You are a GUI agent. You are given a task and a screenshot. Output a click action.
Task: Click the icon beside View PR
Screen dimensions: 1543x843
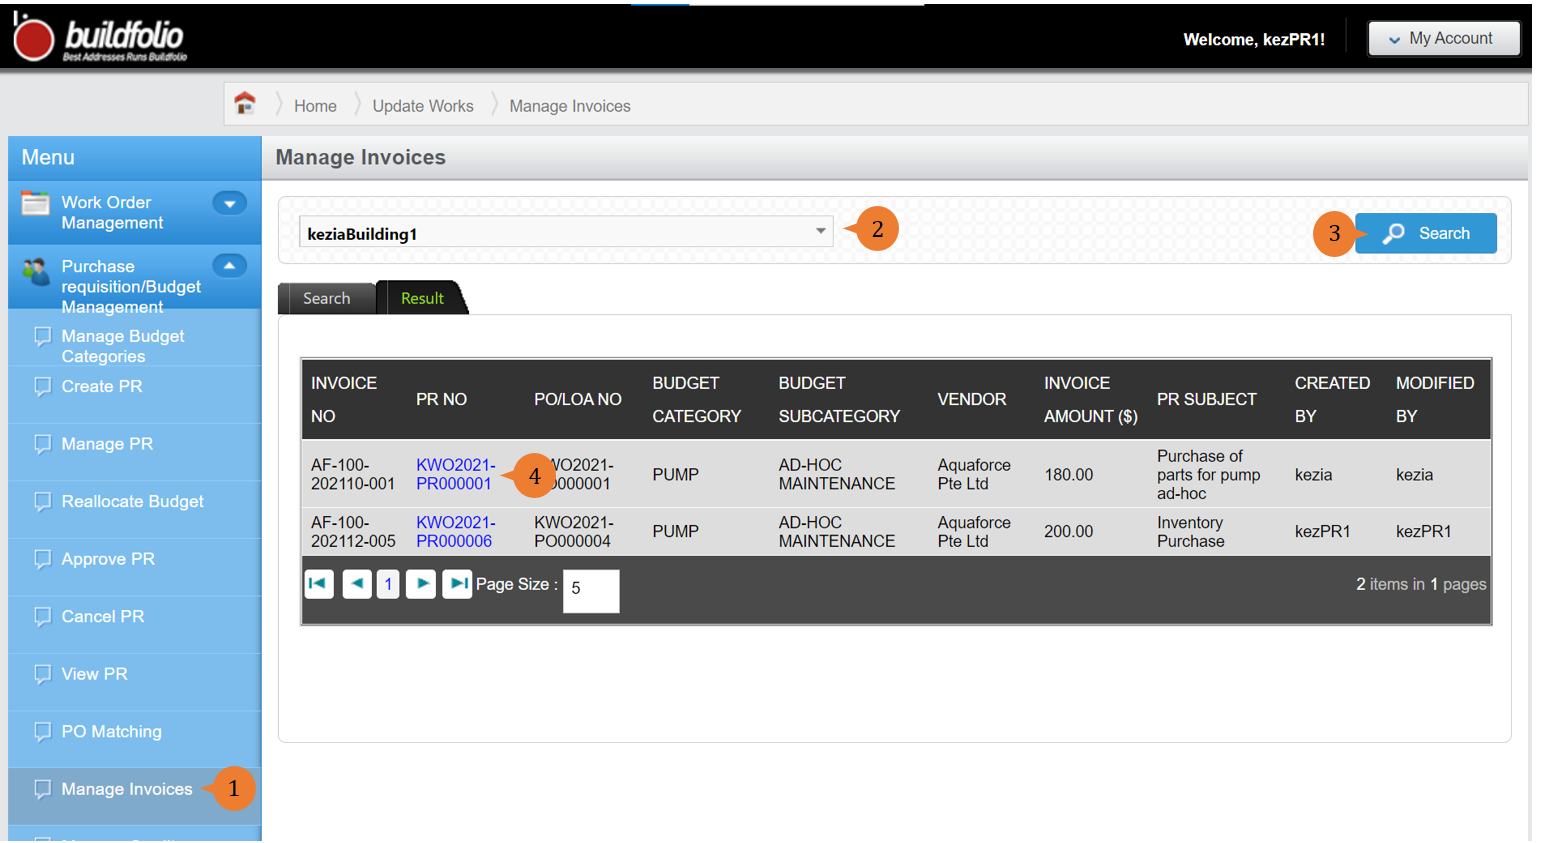(x=42, y=674)
